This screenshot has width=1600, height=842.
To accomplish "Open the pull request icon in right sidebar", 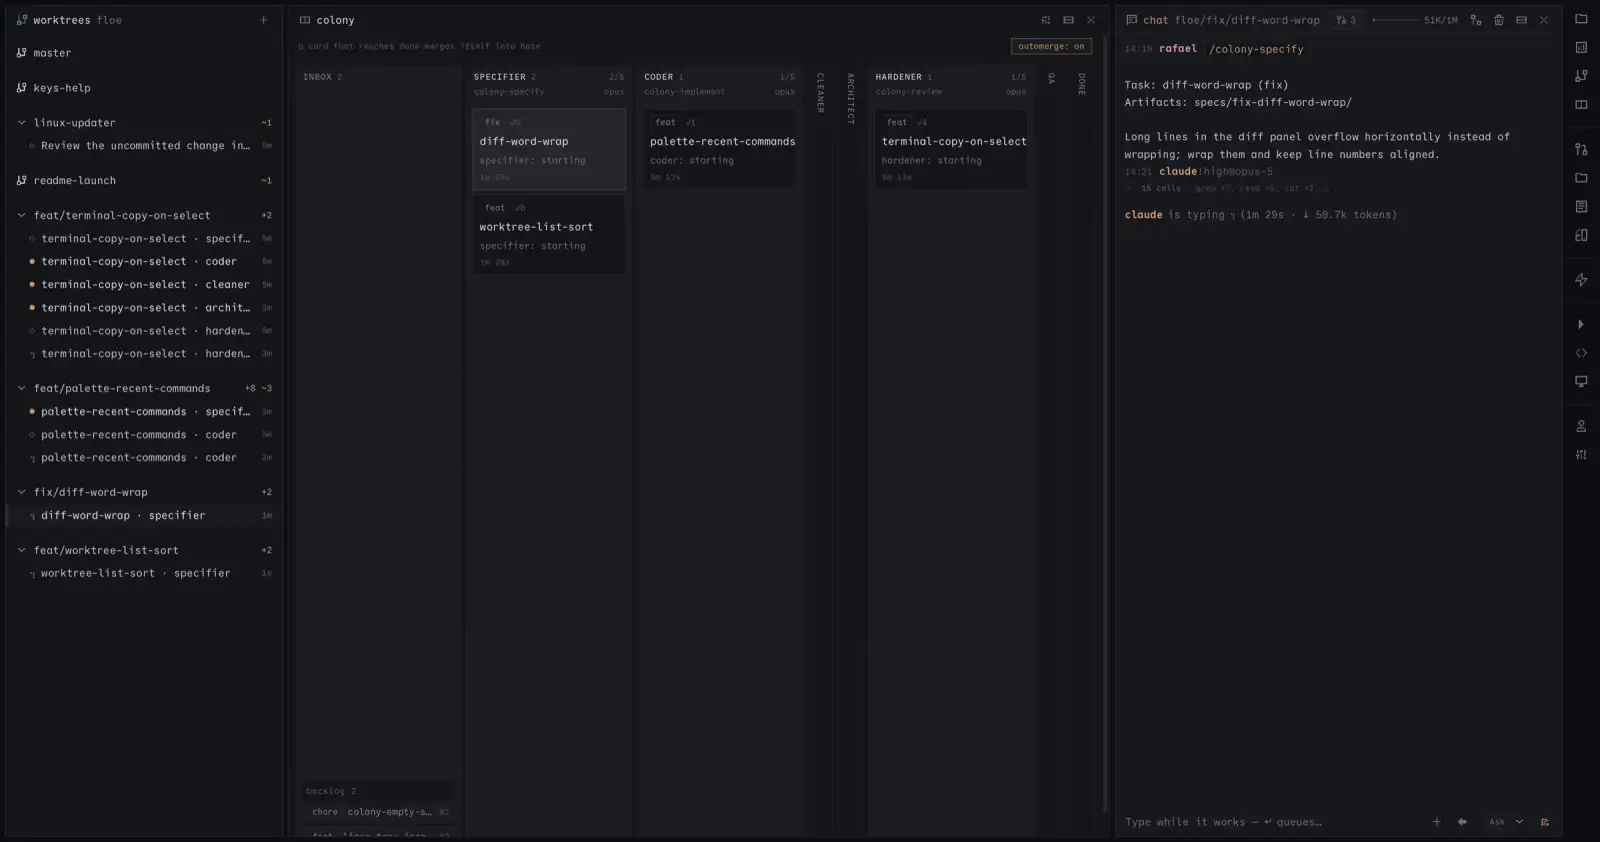I will click(1581, 149).
